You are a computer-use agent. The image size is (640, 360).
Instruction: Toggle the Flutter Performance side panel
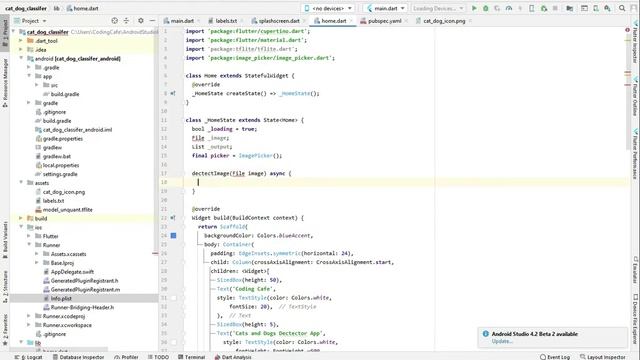[635, 153]
